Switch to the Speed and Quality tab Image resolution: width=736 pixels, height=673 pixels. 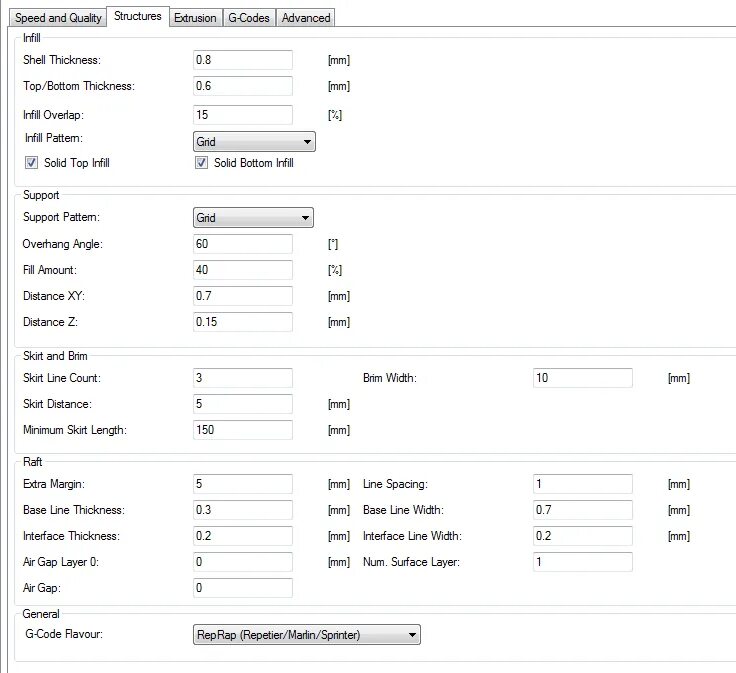pos(58,18)
